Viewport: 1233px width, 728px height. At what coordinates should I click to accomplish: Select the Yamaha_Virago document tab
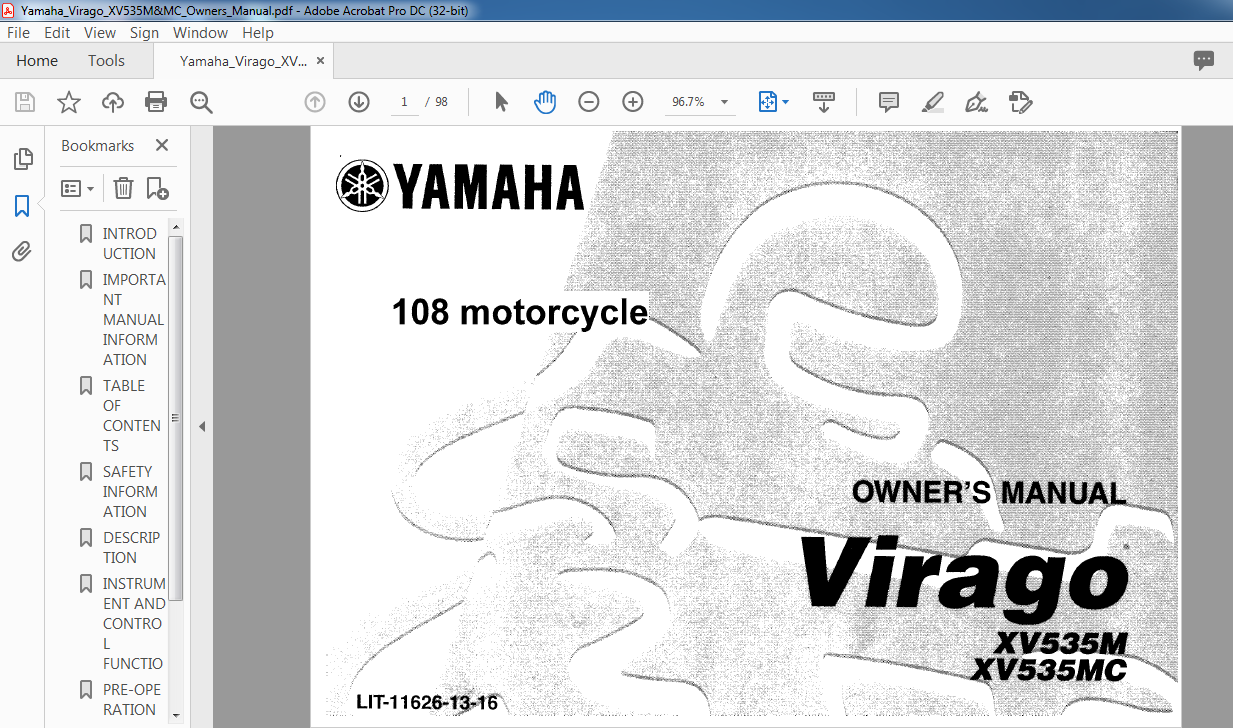243,61
